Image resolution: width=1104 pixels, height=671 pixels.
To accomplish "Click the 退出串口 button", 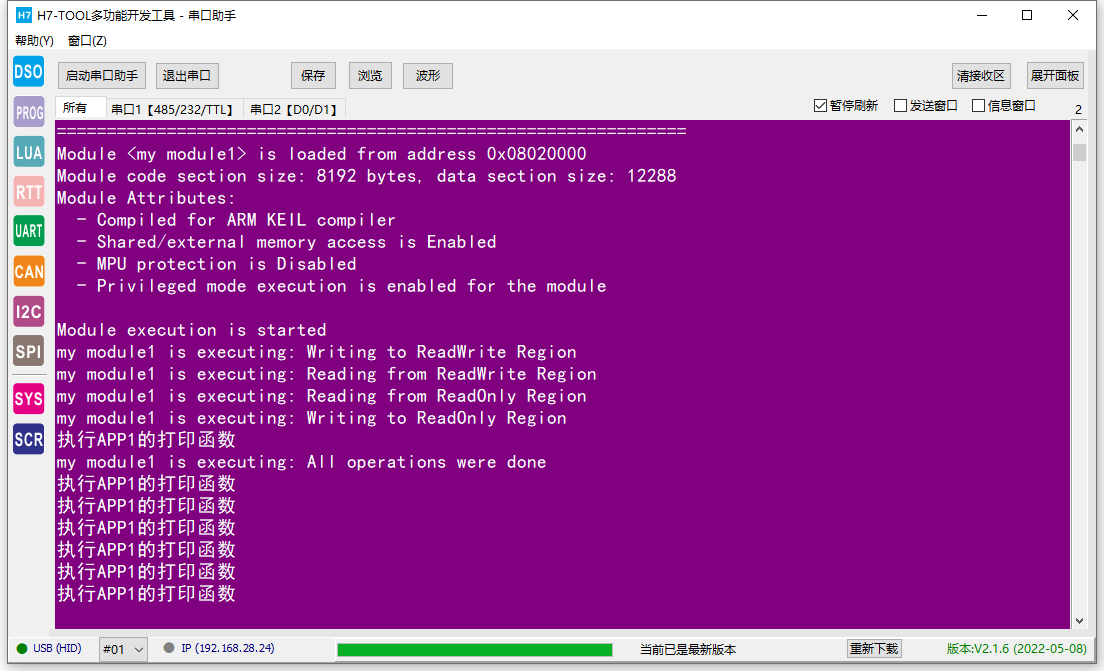I will (x=187, y=75).
